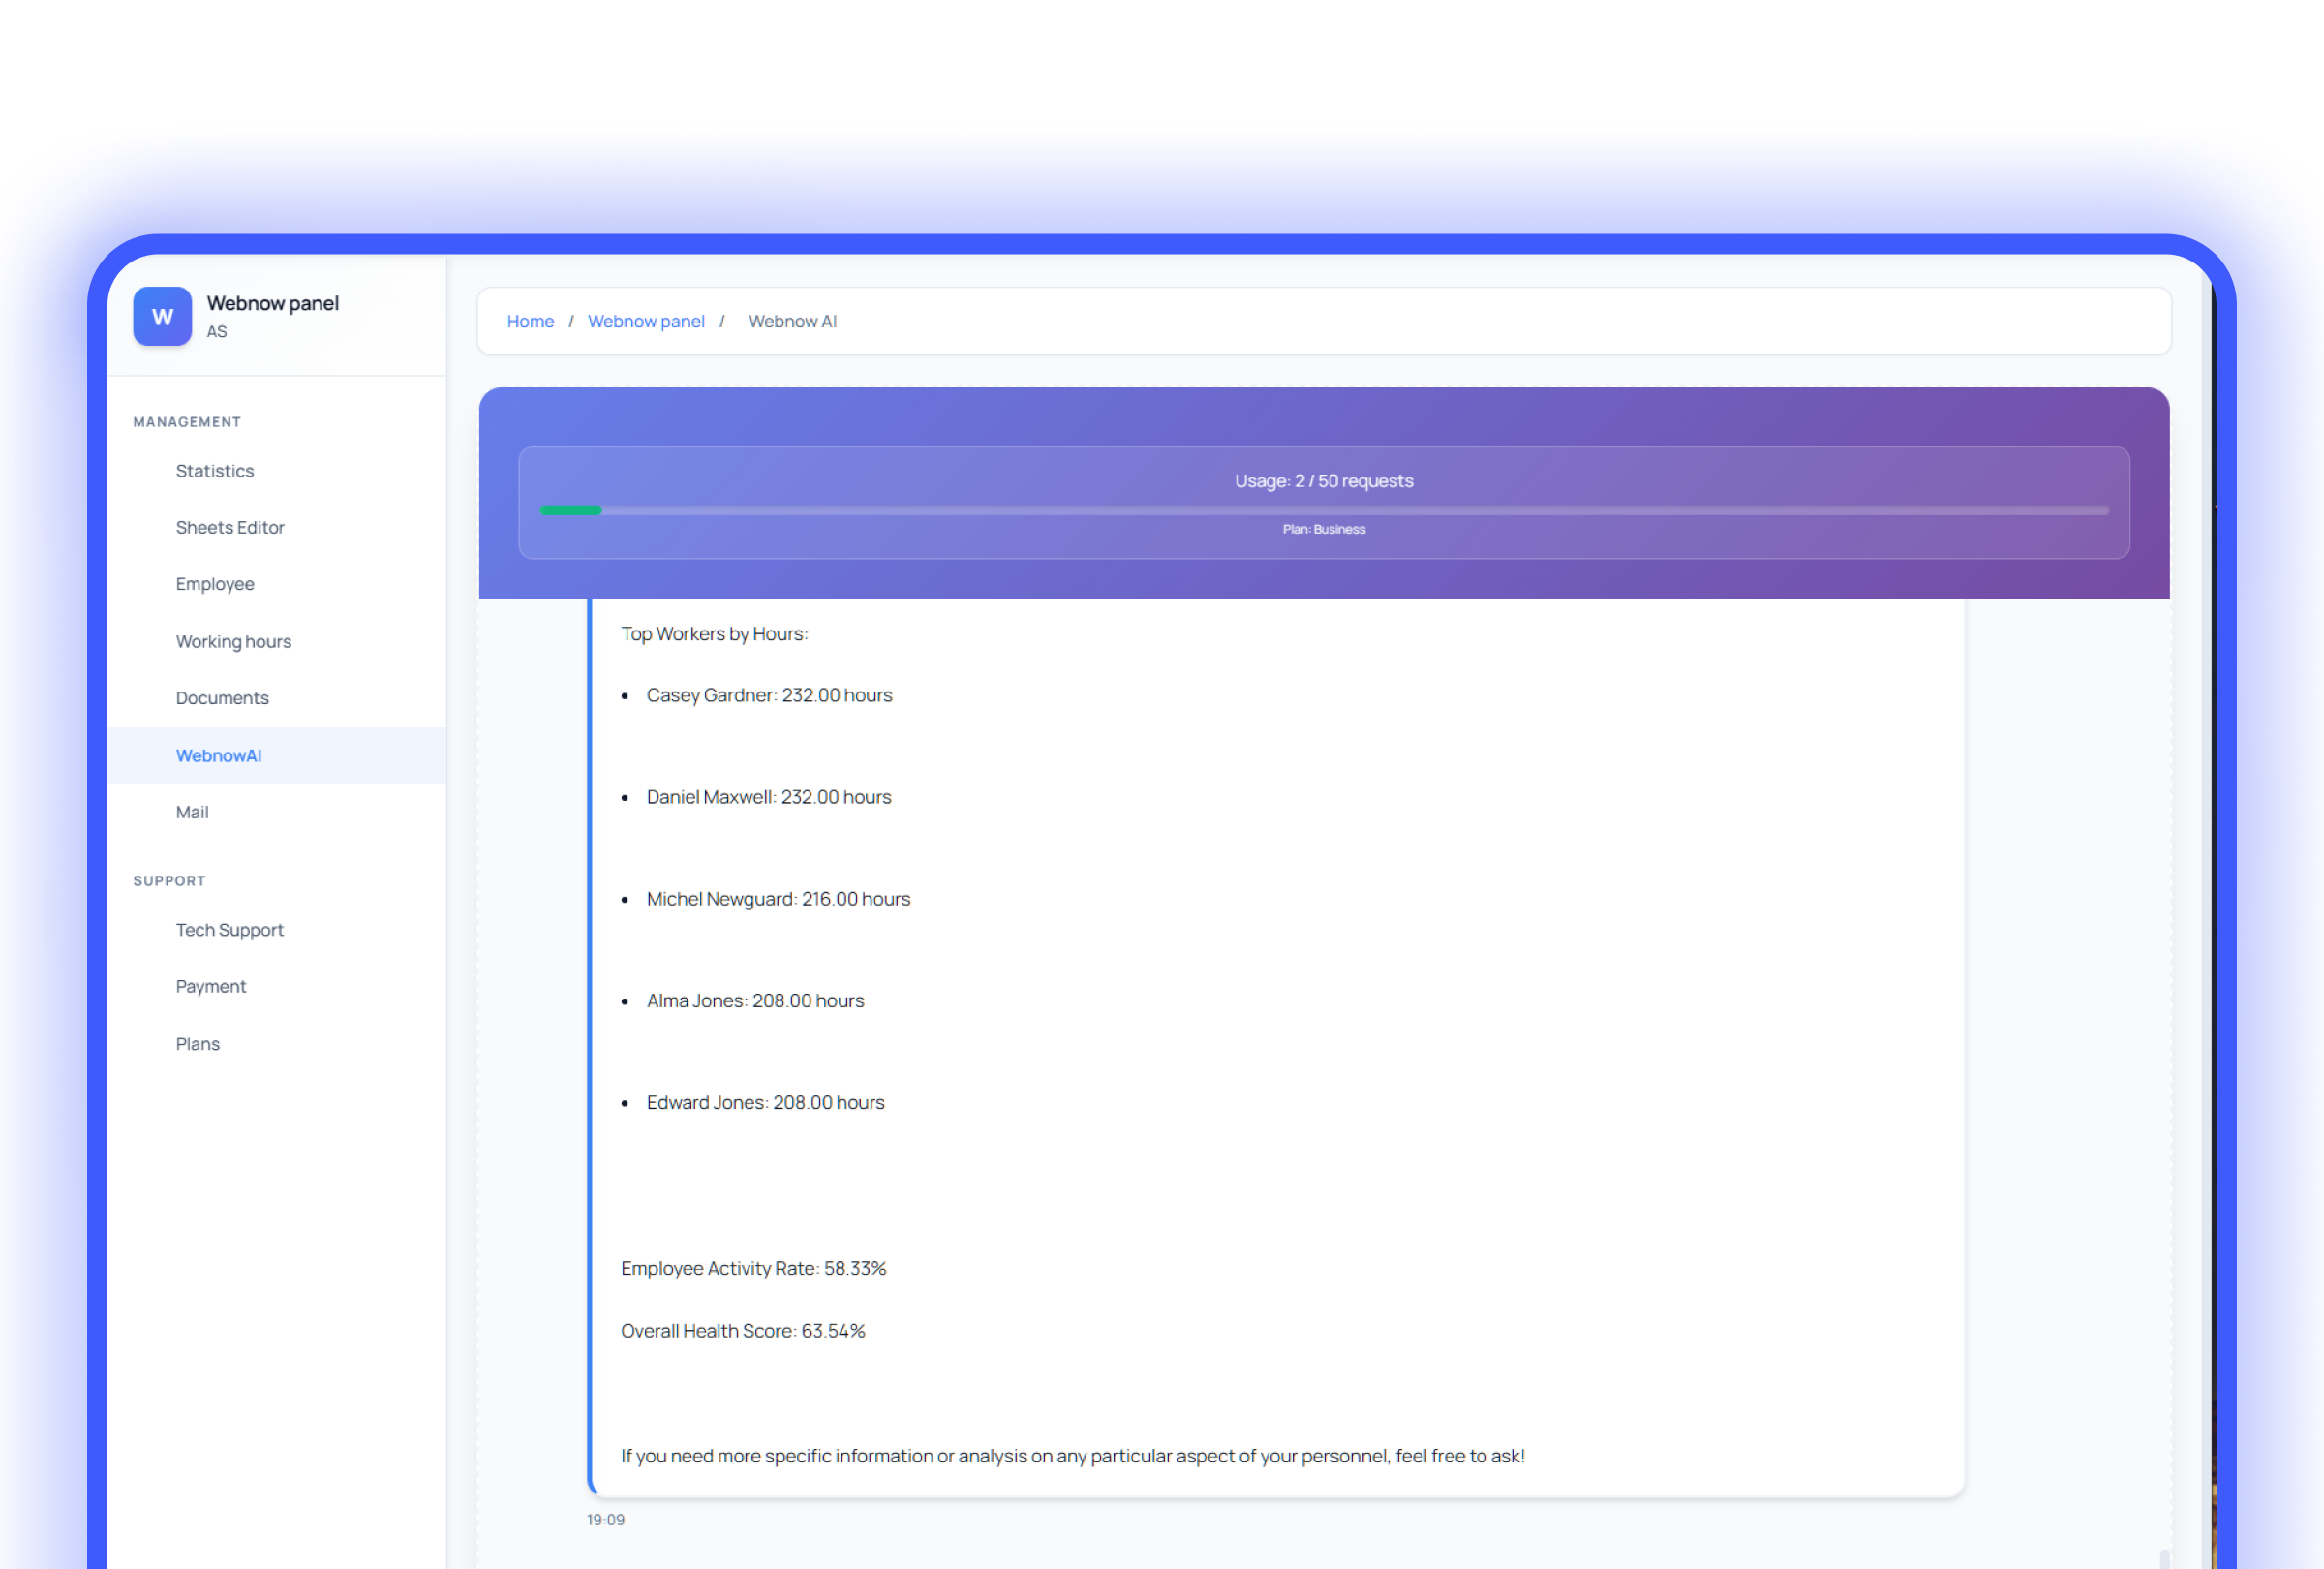Screen dimensions: 2324x1569
Task: Click the Webnow panel title text
Action: point(273,303)
